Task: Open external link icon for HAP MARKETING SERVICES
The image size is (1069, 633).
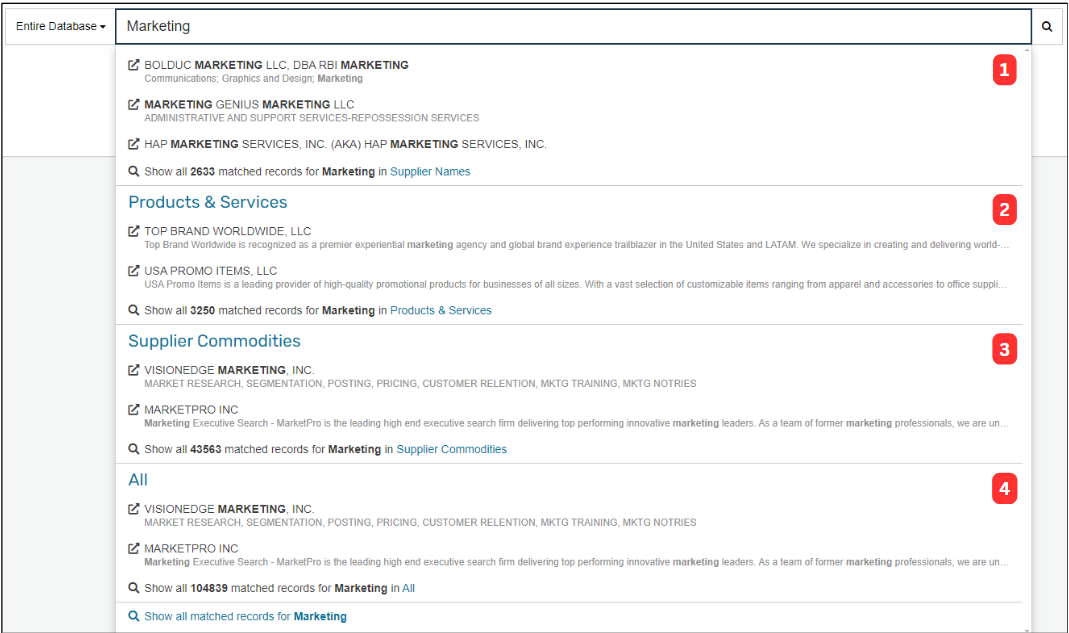Action: (x=134, y=144)
